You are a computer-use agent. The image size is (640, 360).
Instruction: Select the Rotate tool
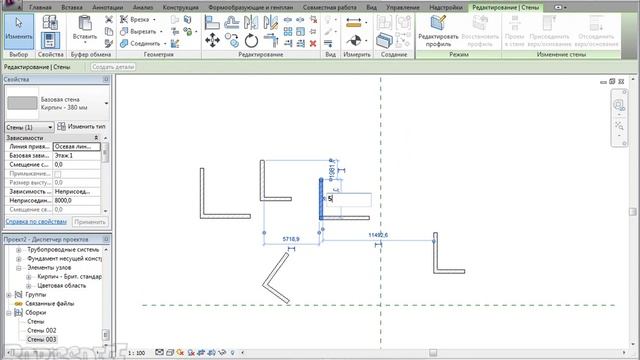pos(251,41)
